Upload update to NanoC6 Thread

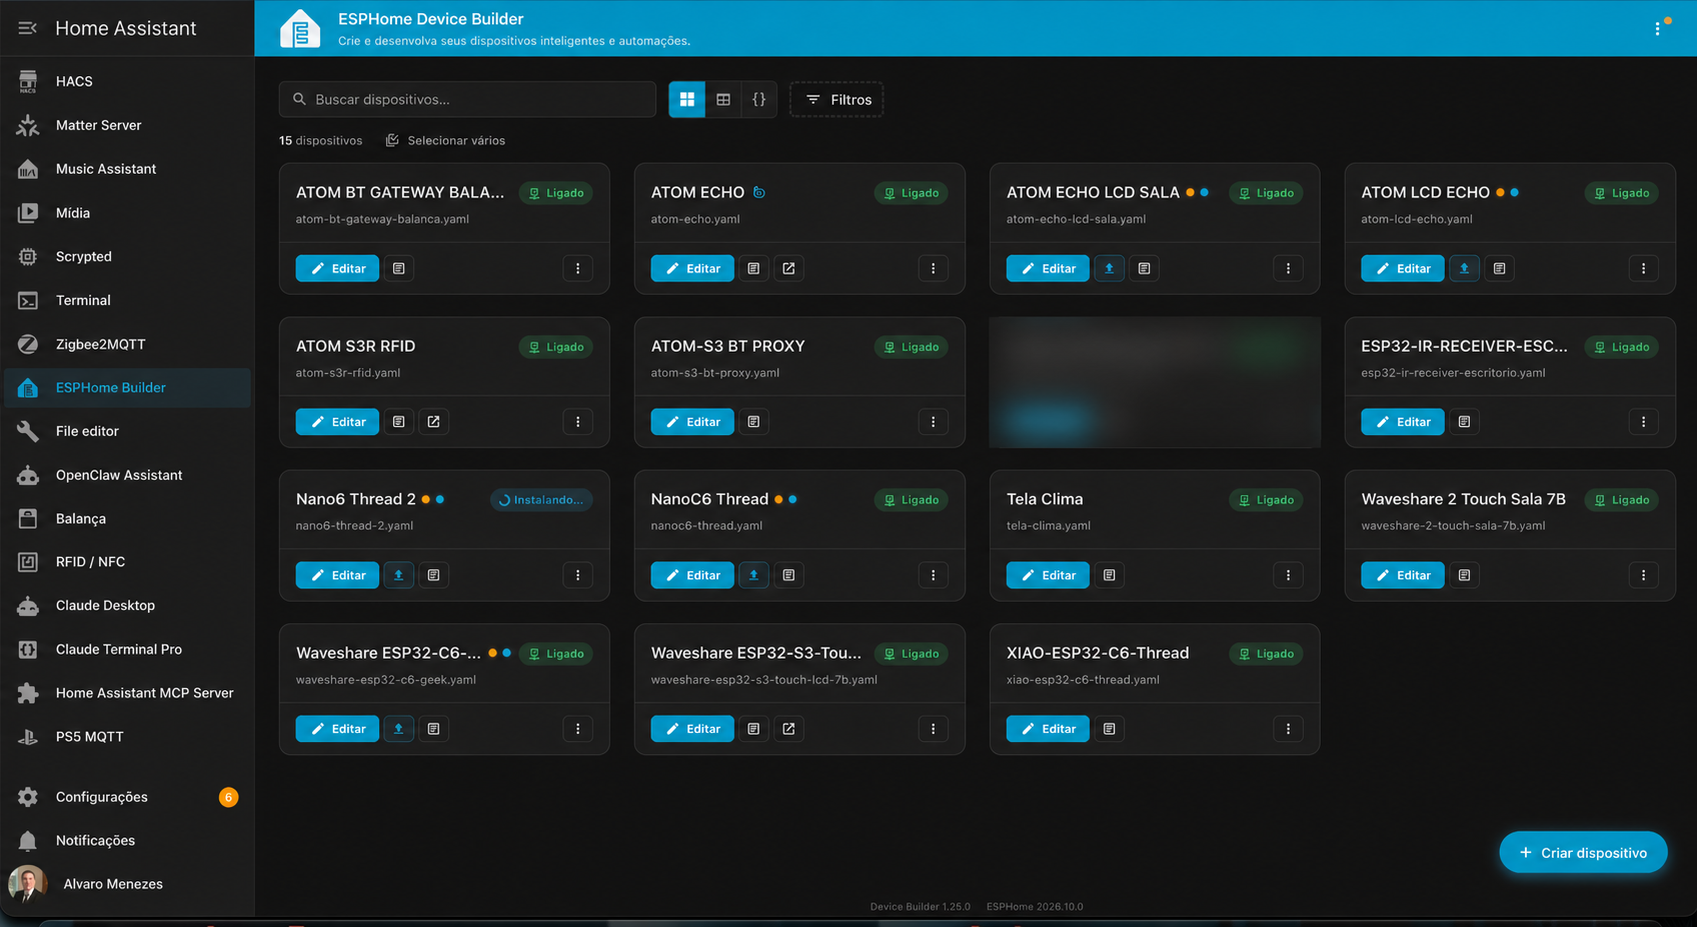click(x=754, y=575)
